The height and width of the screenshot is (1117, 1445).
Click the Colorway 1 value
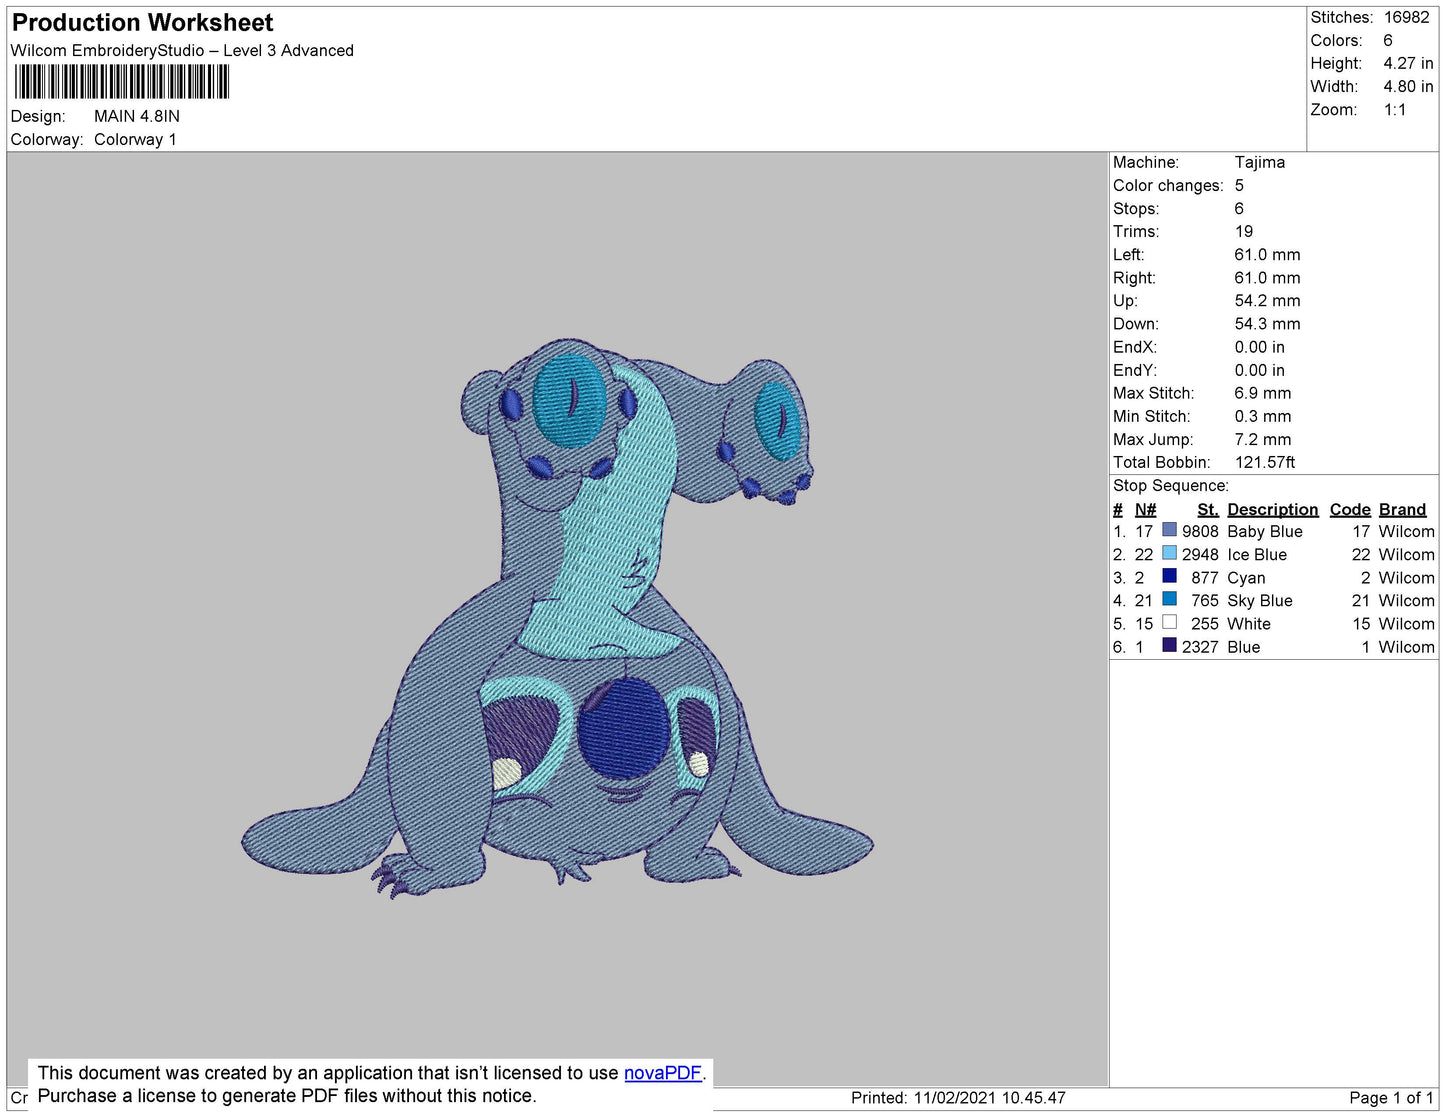(135, 139)
